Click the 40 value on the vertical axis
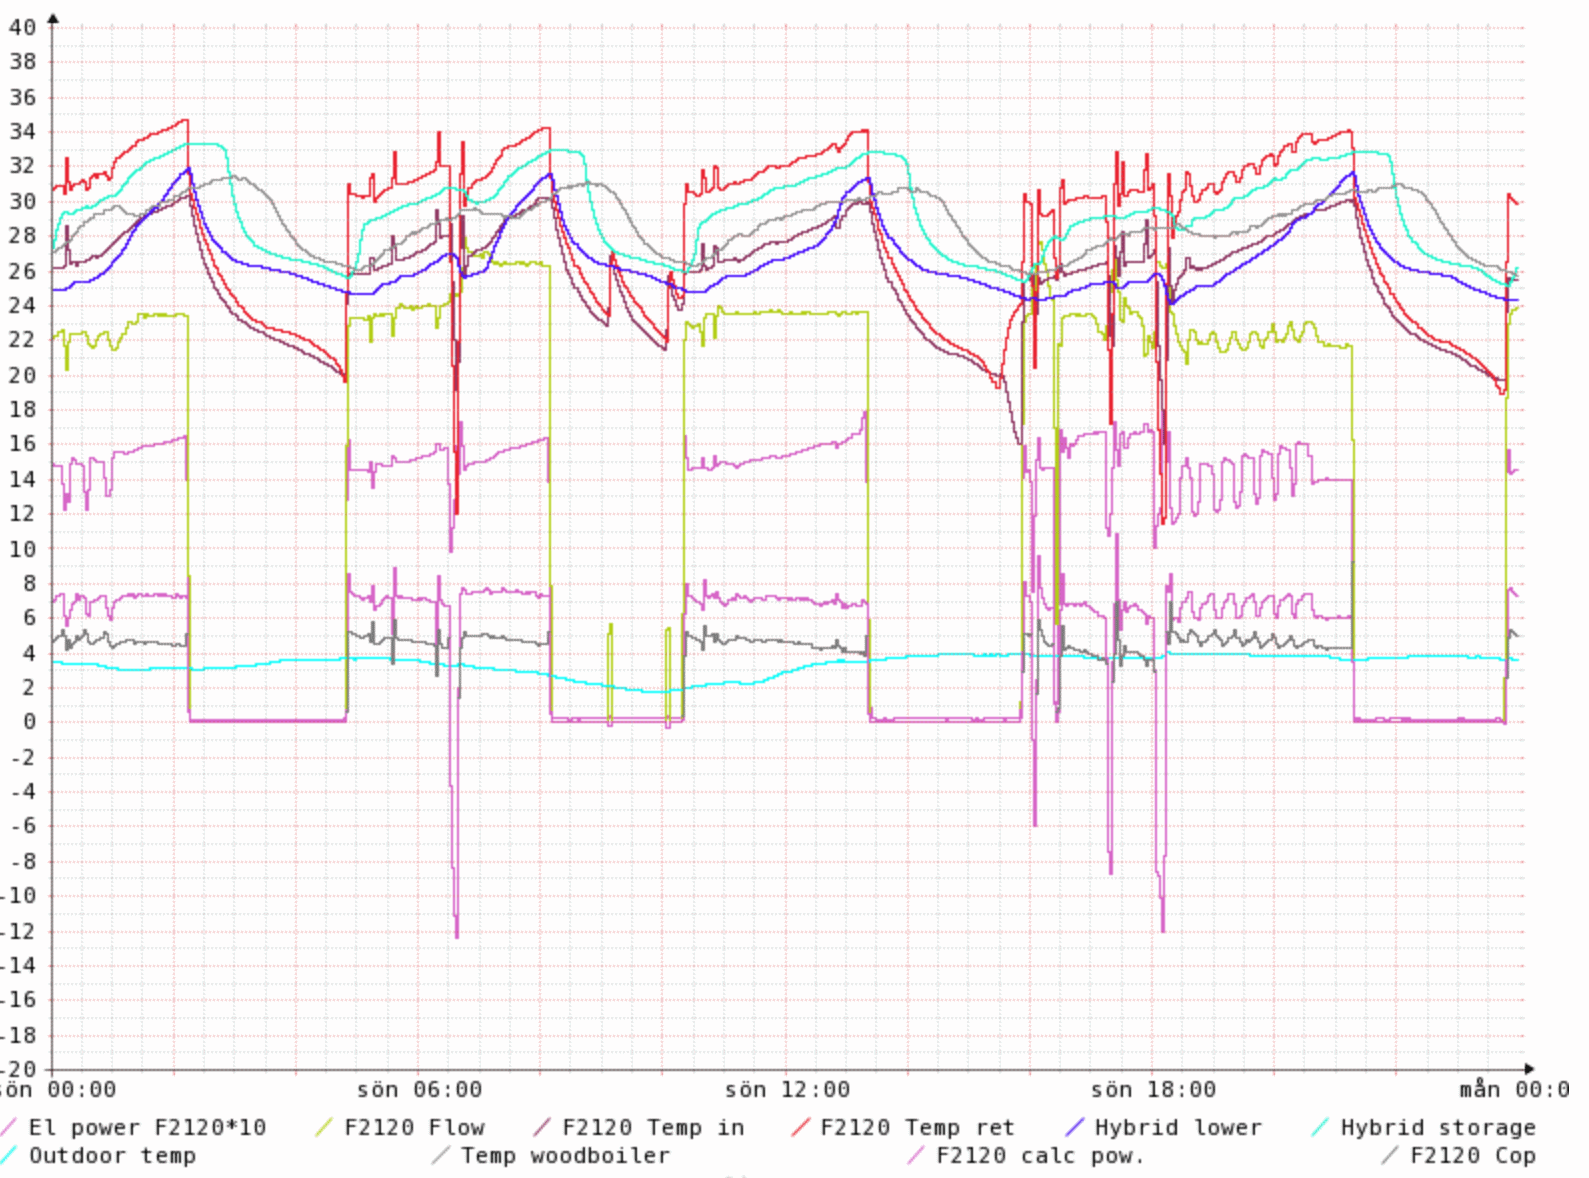The image size is (1589, 1178). (22, 27)
